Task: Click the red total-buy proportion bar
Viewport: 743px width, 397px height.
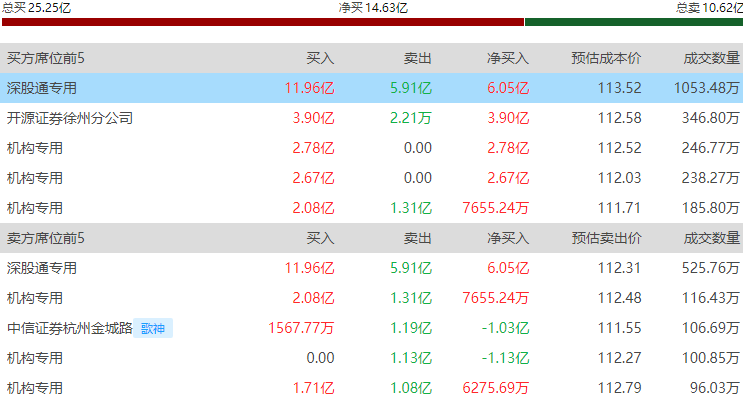Action: pos(263,22)
